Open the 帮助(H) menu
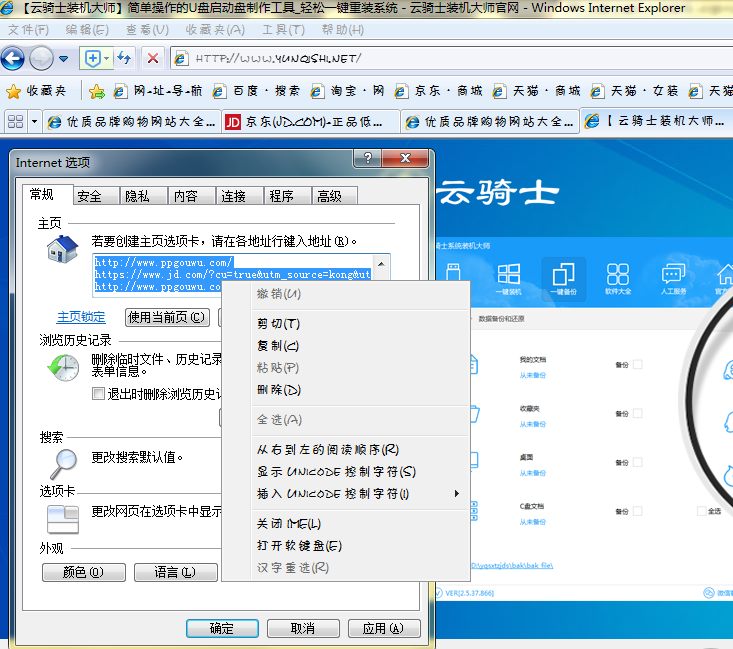Screen dimensions: 733x649 343,30
